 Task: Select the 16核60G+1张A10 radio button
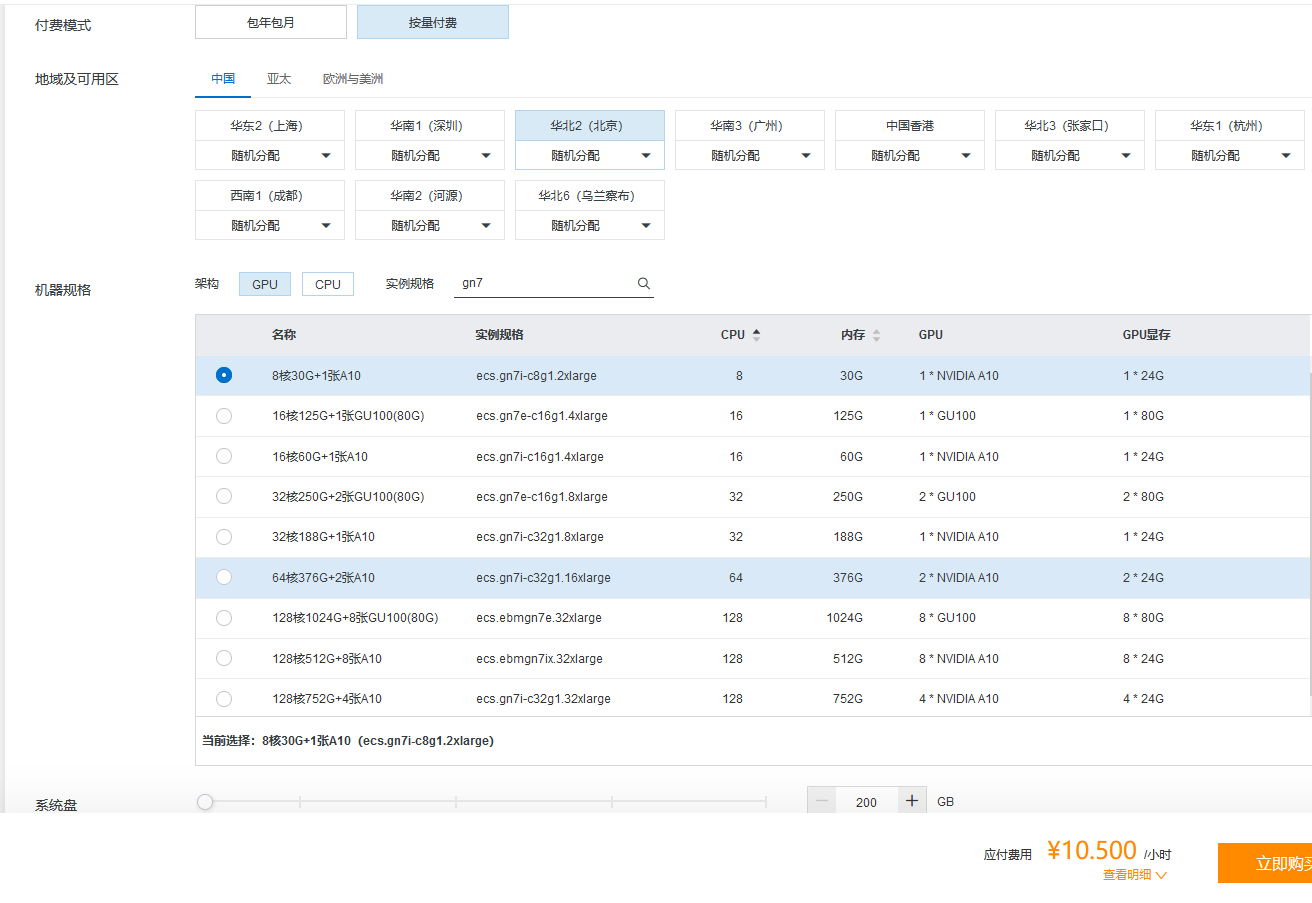(224, 456)
